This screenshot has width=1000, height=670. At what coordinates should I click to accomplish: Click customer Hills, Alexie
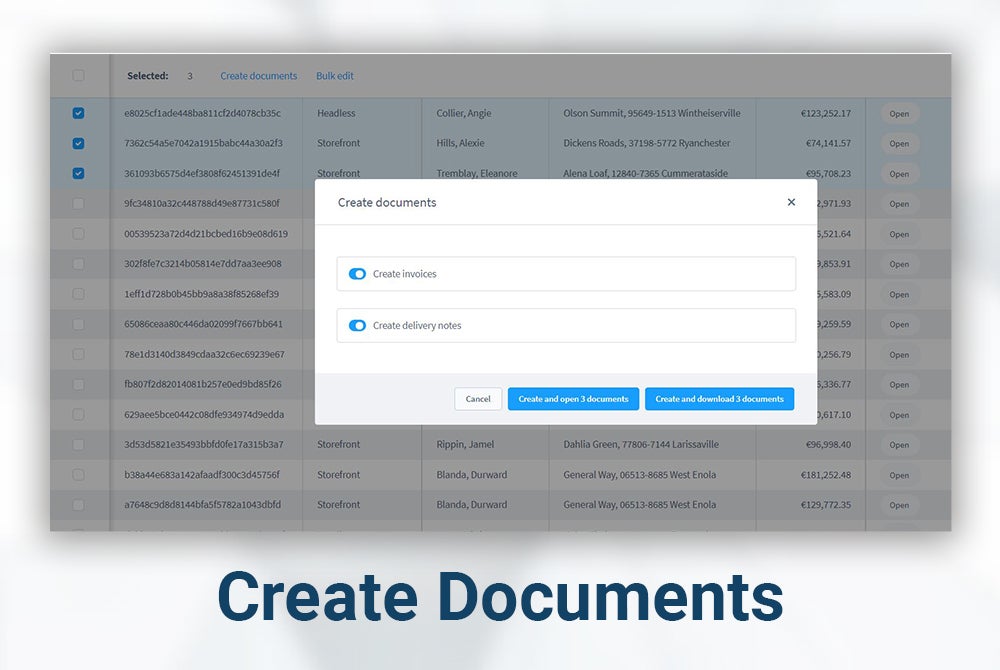tap(460, 143)
